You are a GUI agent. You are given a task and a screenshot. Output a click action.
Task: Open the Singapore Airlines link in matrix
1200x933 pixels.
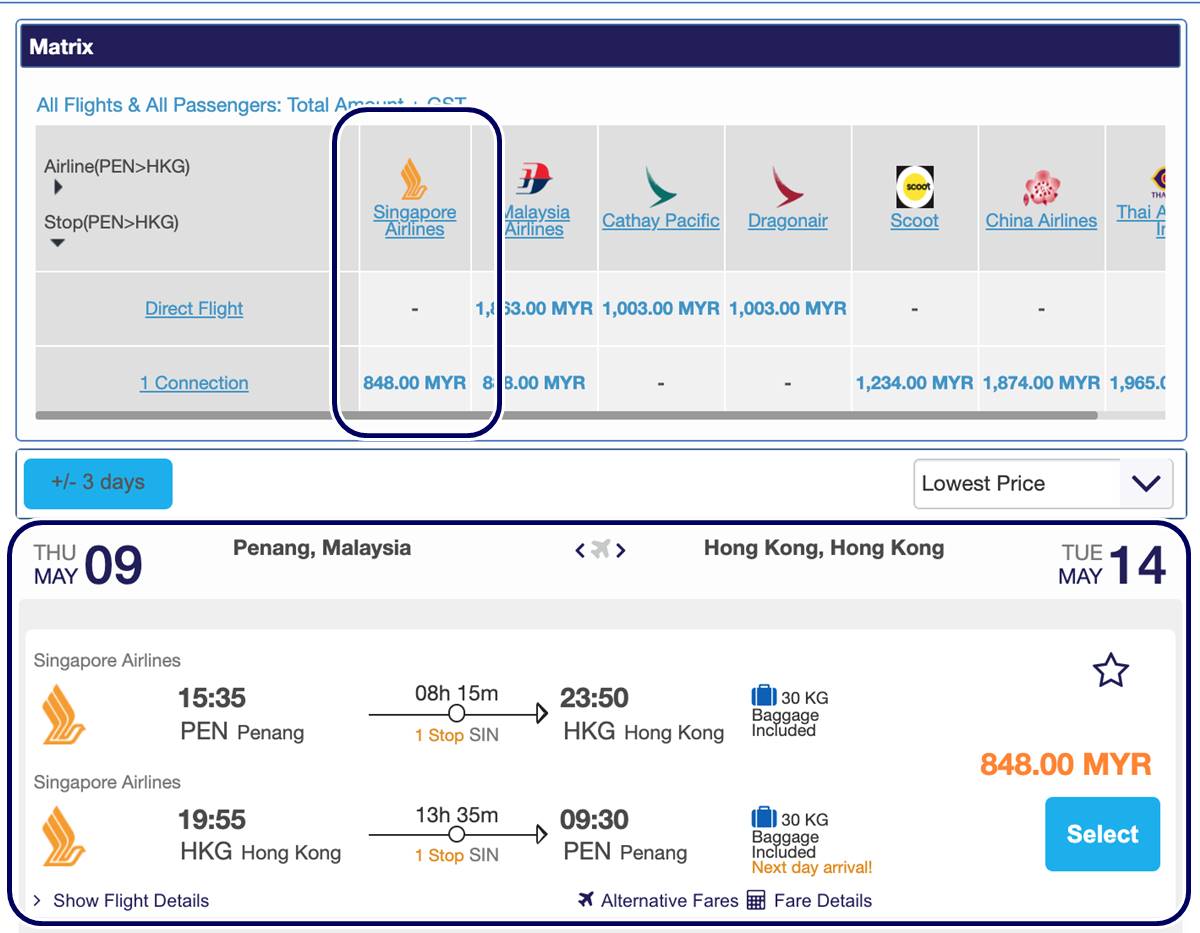[x=414, y=221]
